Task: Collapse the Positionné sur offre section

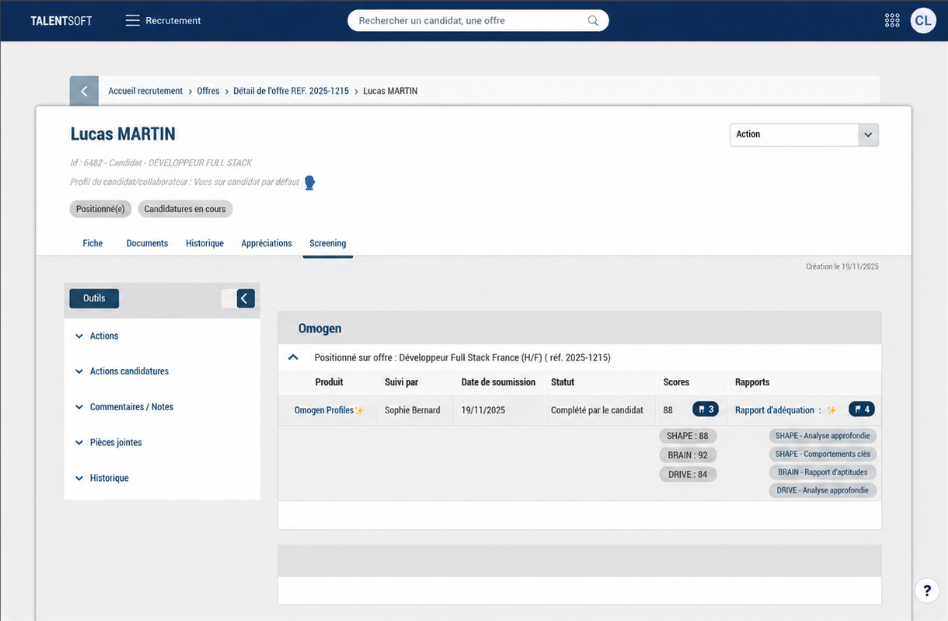Action: click(293, 357)
